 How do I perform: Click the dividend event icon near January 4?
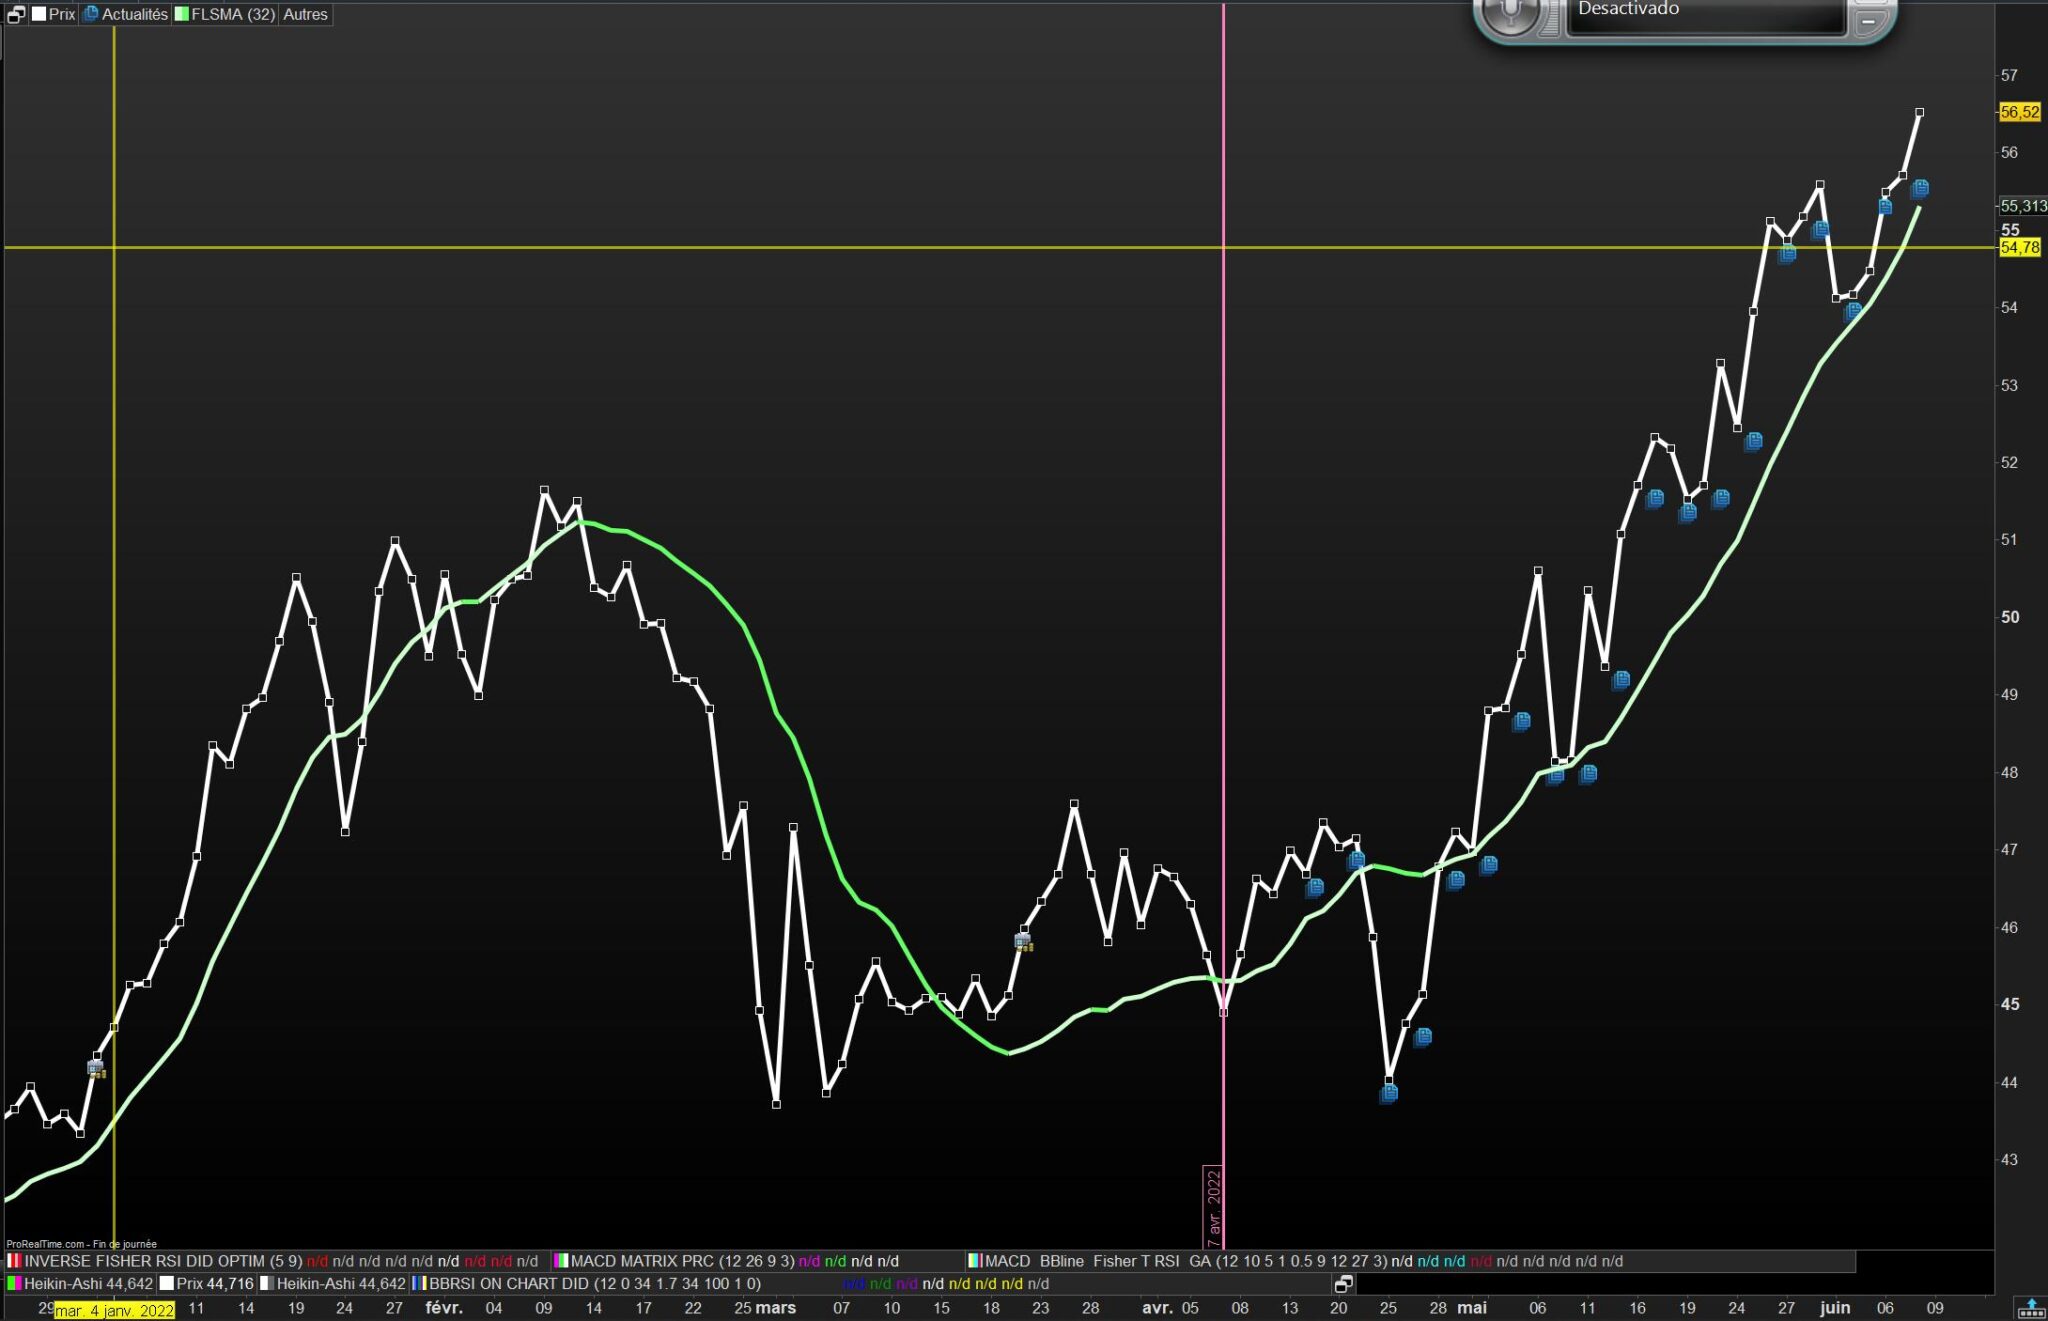96,1069
